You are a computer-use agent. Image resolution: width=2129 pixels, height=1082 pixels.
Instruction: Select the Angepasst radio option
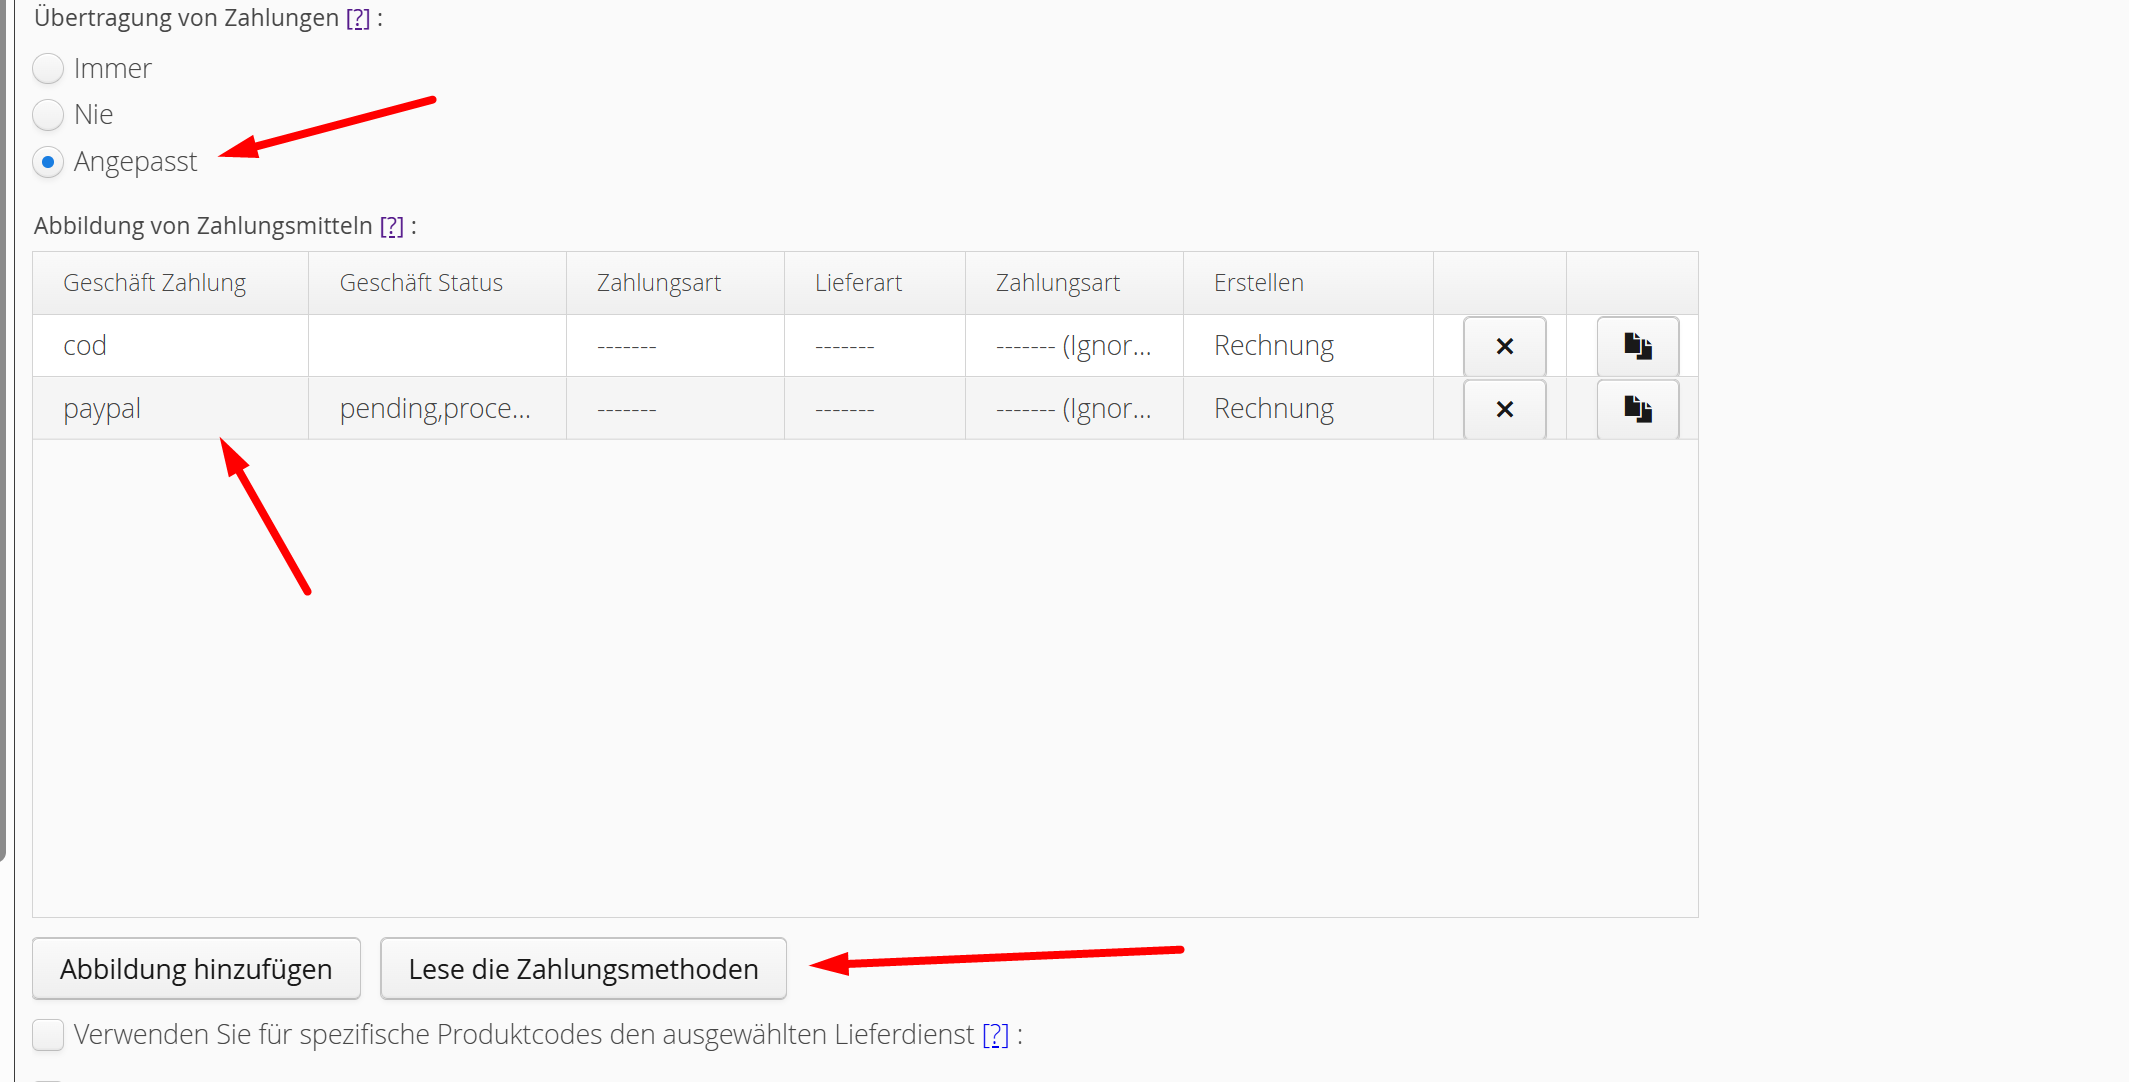pyautogui.click(x=48, y=162)
